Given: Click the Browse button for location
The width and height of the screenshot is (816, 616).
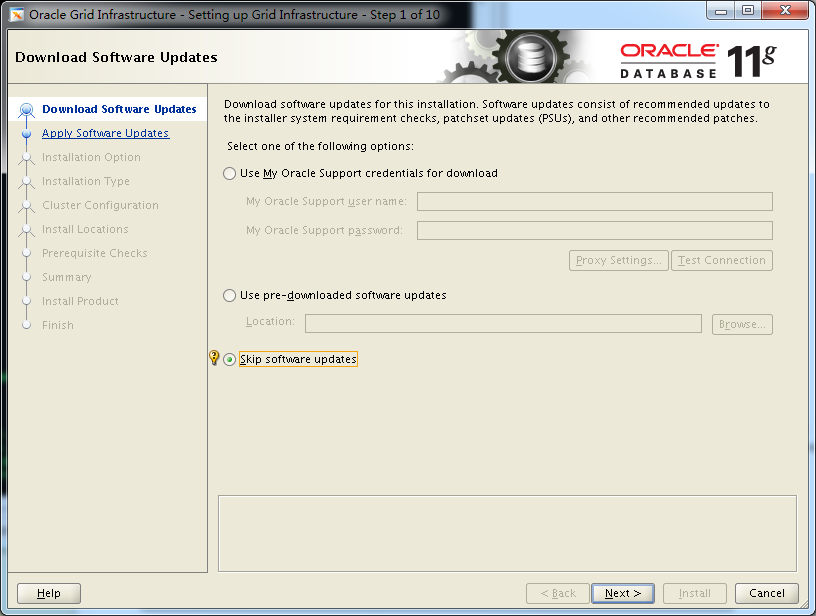Looking at the screenshot, I should pyautogui.click(x=742, y=324).
